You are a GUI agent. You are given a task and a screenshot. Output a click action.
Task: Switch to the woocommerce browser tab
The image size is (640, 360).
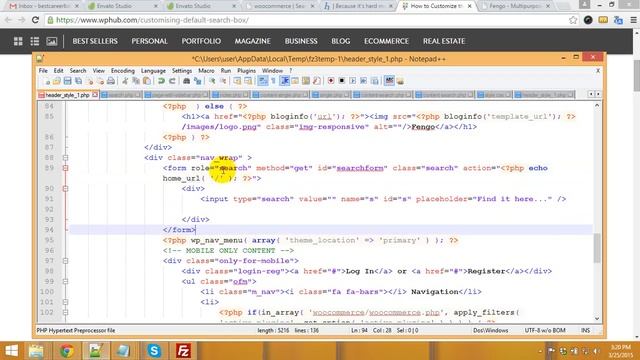click(279, 6)
